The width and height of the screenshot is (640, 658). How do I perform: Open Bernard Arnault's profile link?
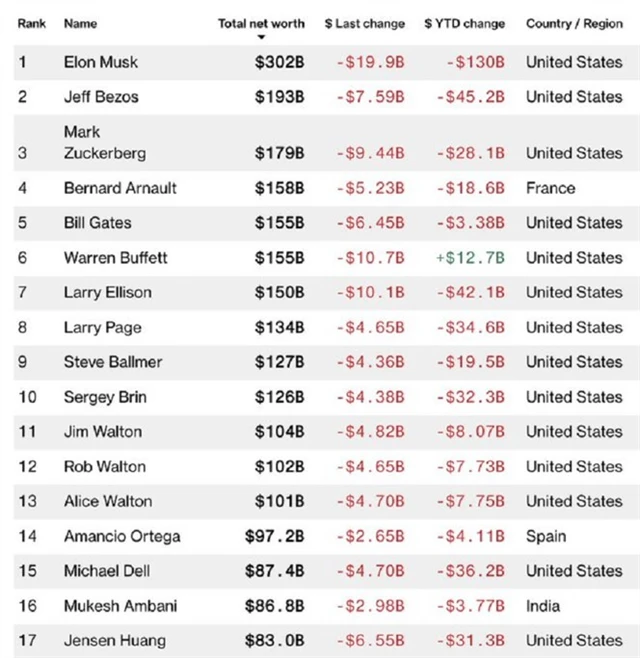[119, 188]
